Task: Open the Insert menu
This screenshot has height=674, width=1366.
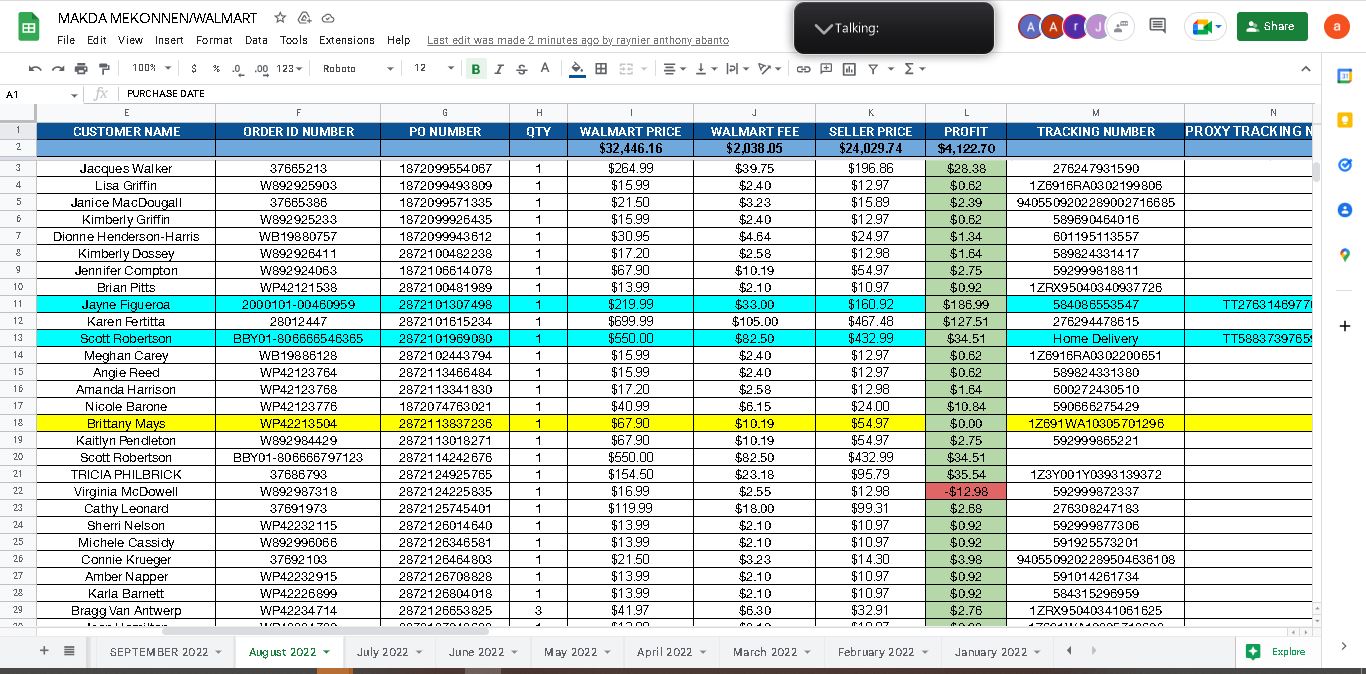Action: (x=169, y=40)
